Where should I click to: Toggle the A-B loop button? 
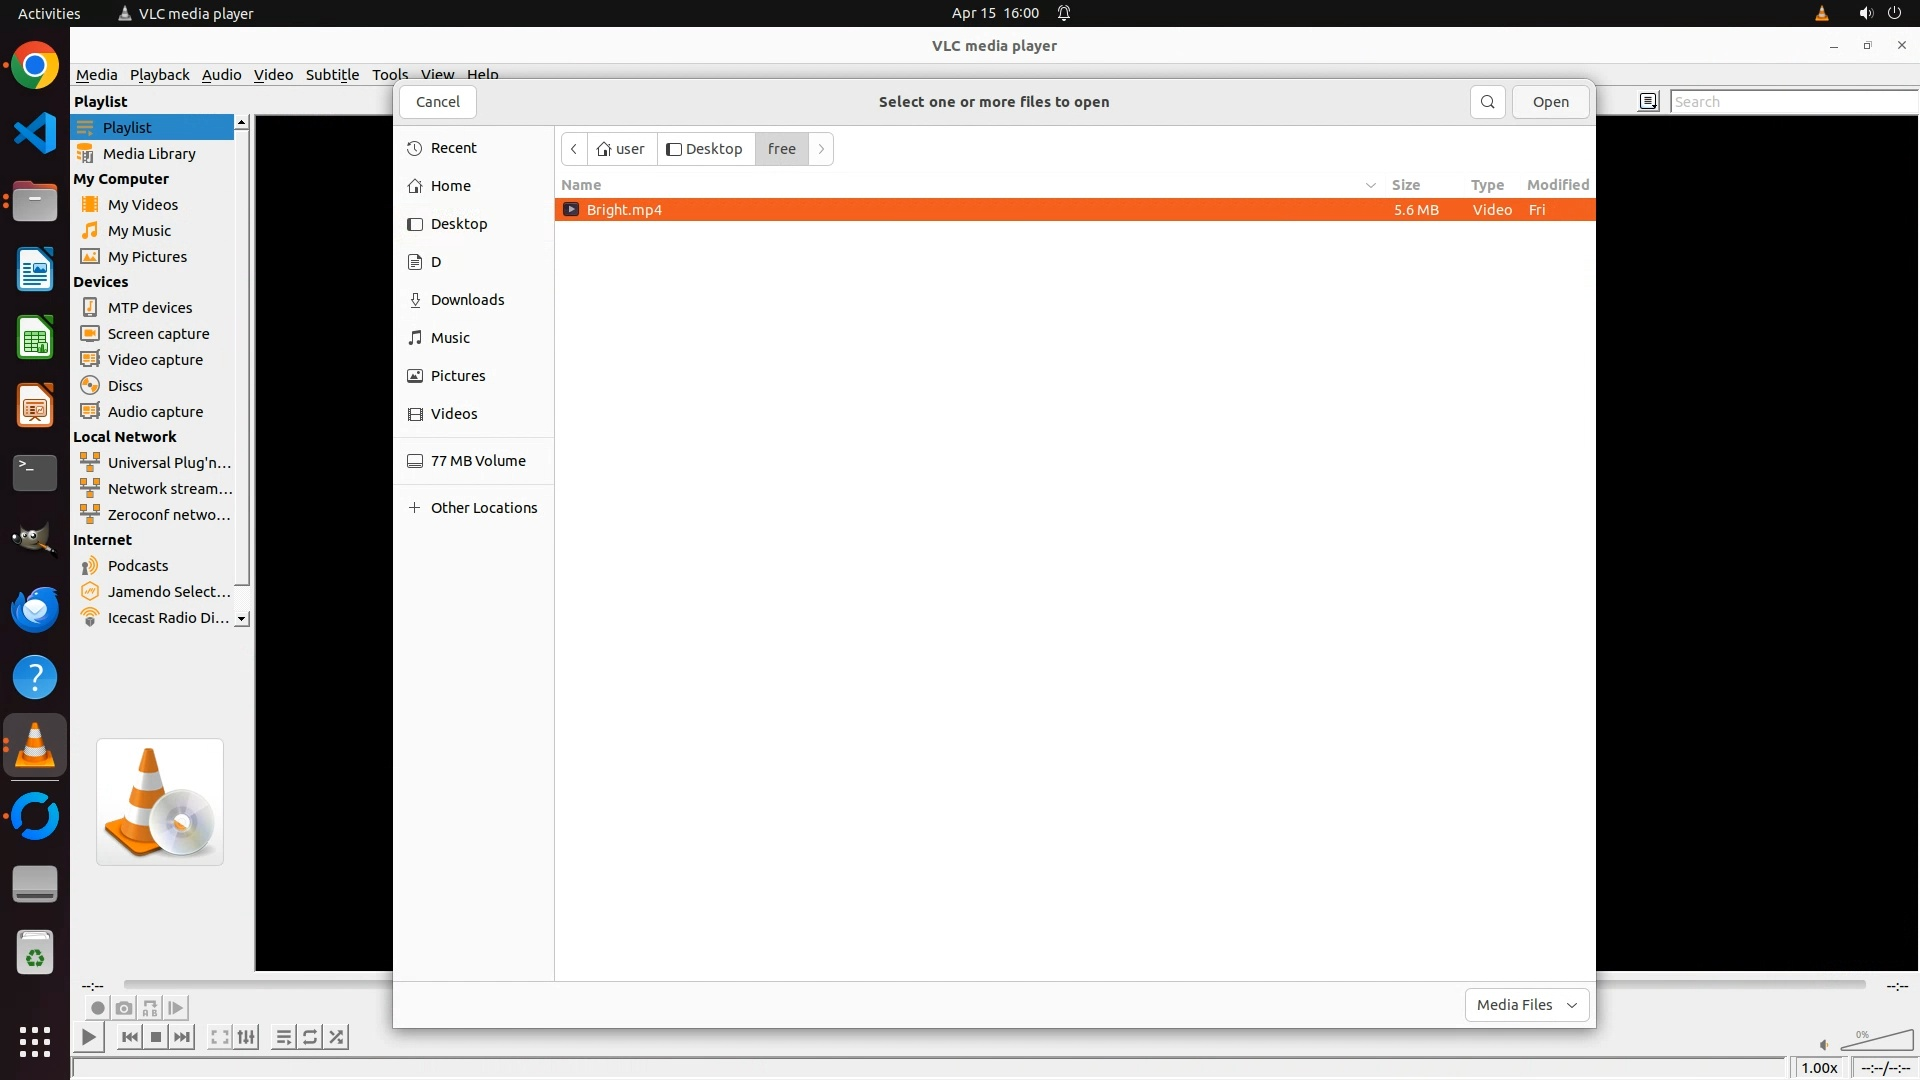pos(150,1008)
